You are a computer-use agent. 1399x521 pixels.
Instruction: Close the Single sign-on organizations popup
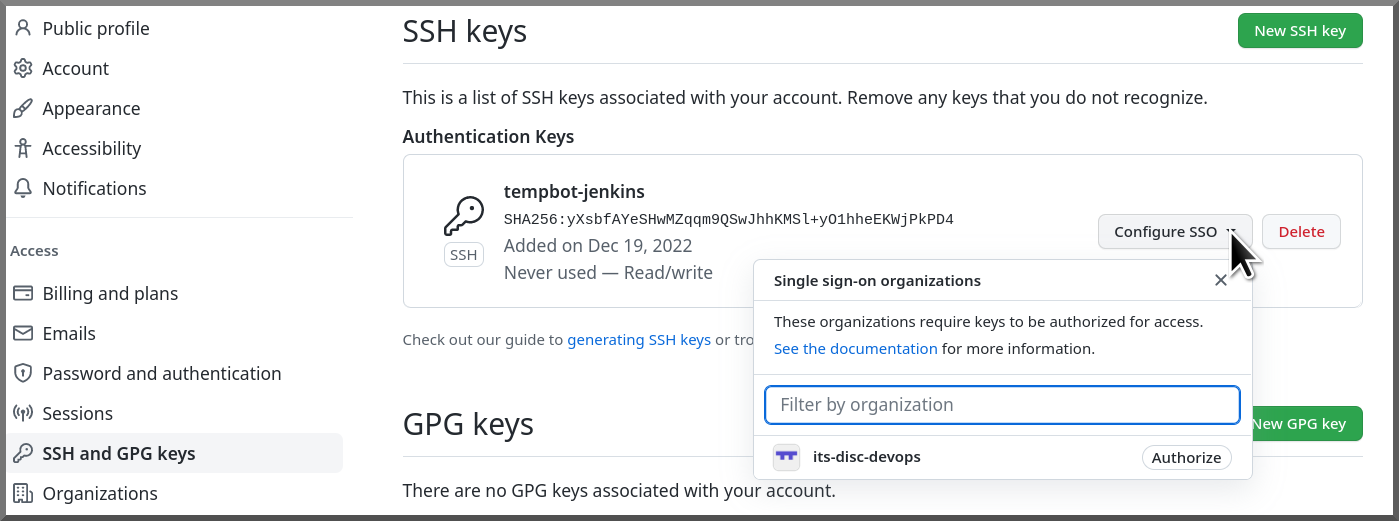[x=1220, y=281]
